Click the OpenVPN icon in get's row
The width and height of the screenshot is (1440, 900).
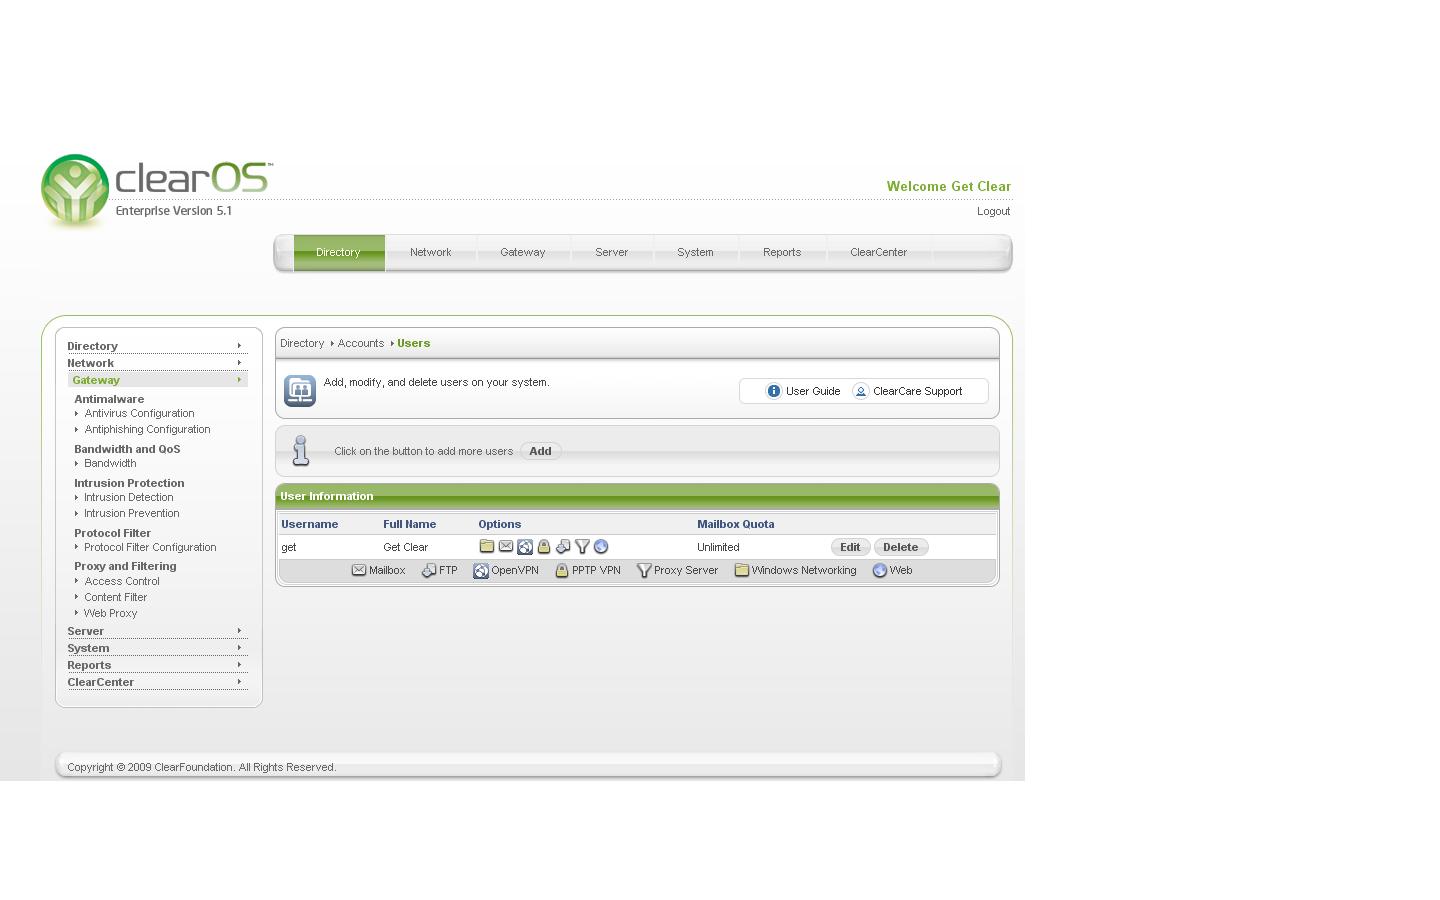coord(525,547)
